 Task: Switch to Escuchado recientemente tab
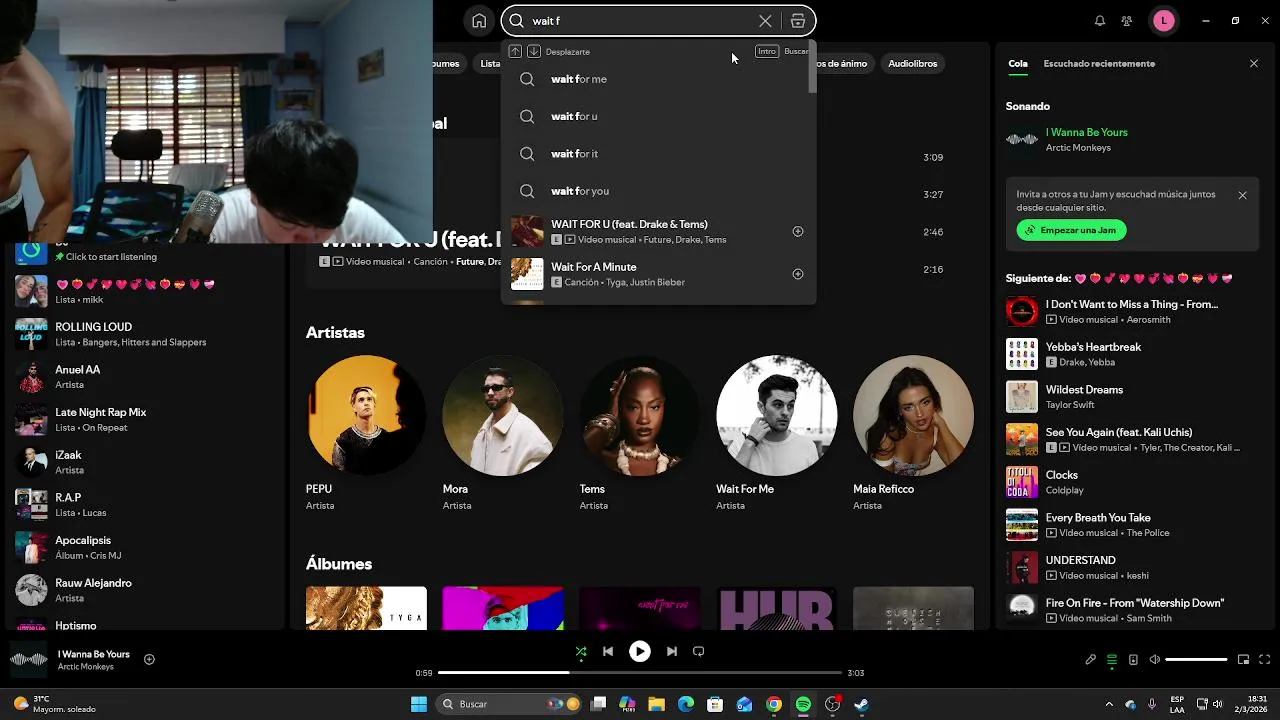click(x=1099, y=63)
